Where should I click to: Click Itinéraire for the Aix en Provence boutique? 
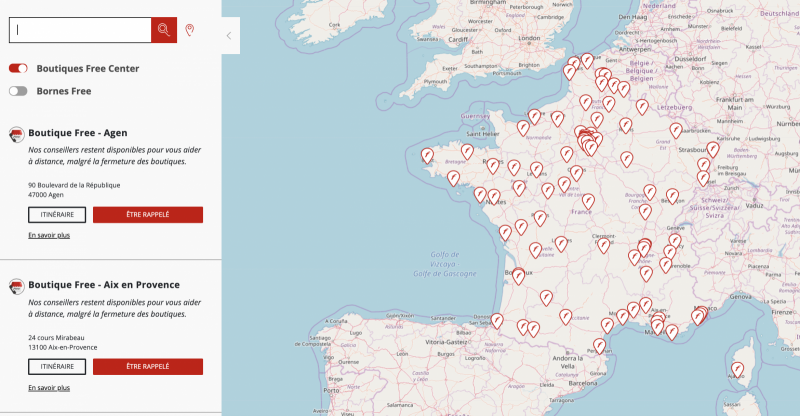tap(57, 366)
